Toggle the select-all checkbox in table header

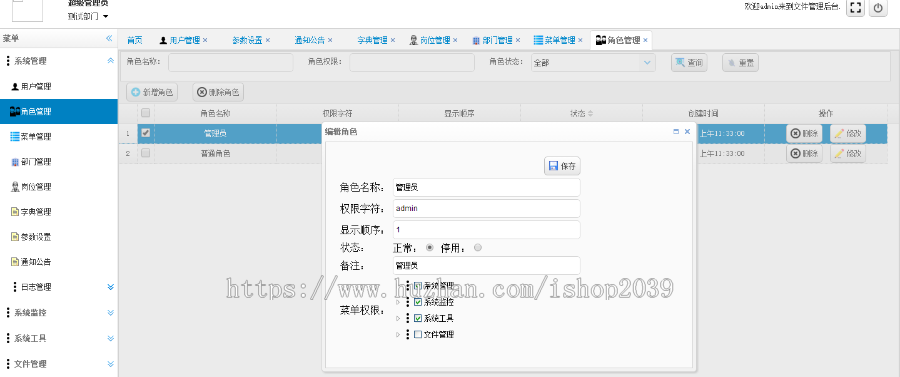tap(146, 113)
